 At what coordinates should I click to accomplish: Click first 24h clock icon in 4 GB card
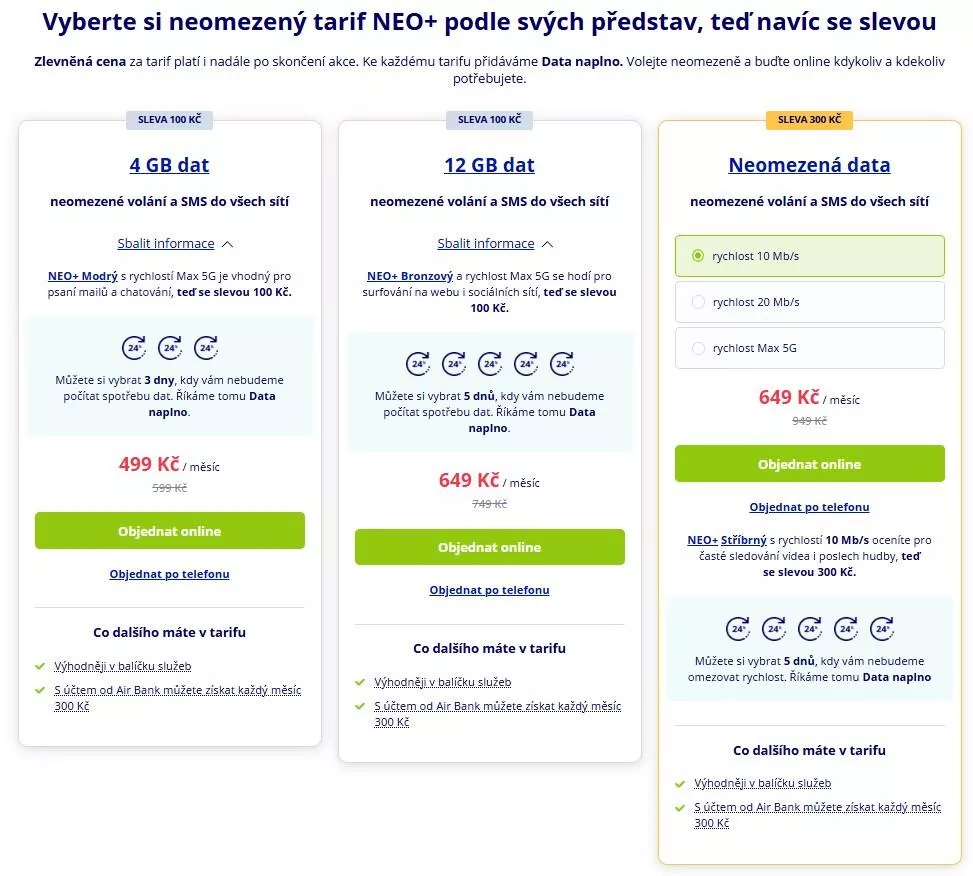pyautogui.click(x=134, y=348)
